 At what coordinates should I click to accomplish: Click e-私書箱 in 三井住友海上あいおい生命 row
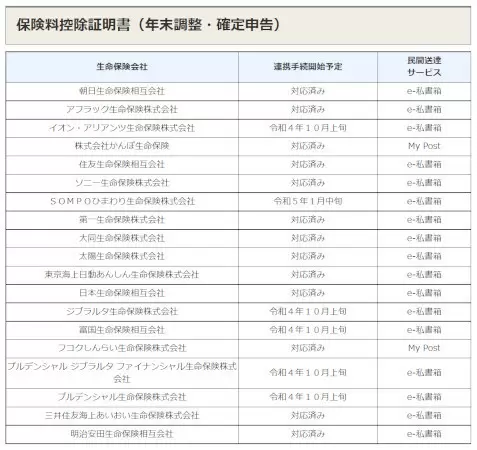pos(424,415)
